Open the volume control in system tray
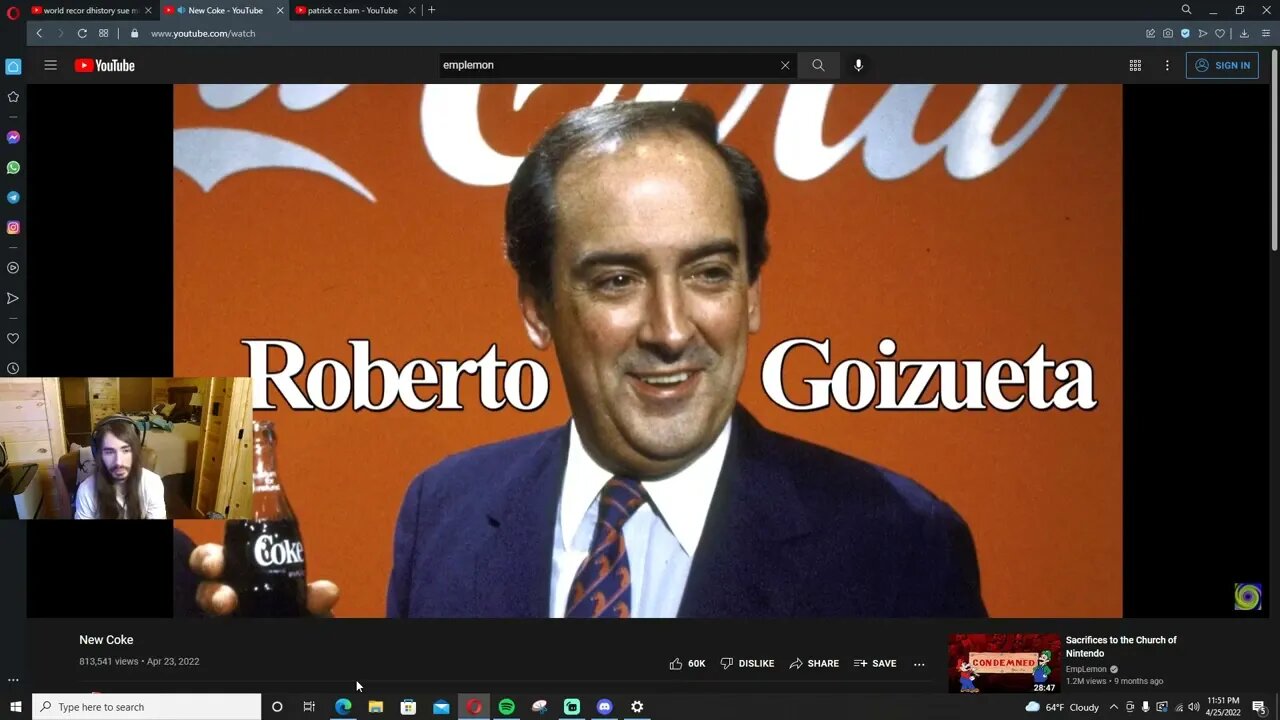This screenshot has height=720, width=1280. tap(1193, 707)
